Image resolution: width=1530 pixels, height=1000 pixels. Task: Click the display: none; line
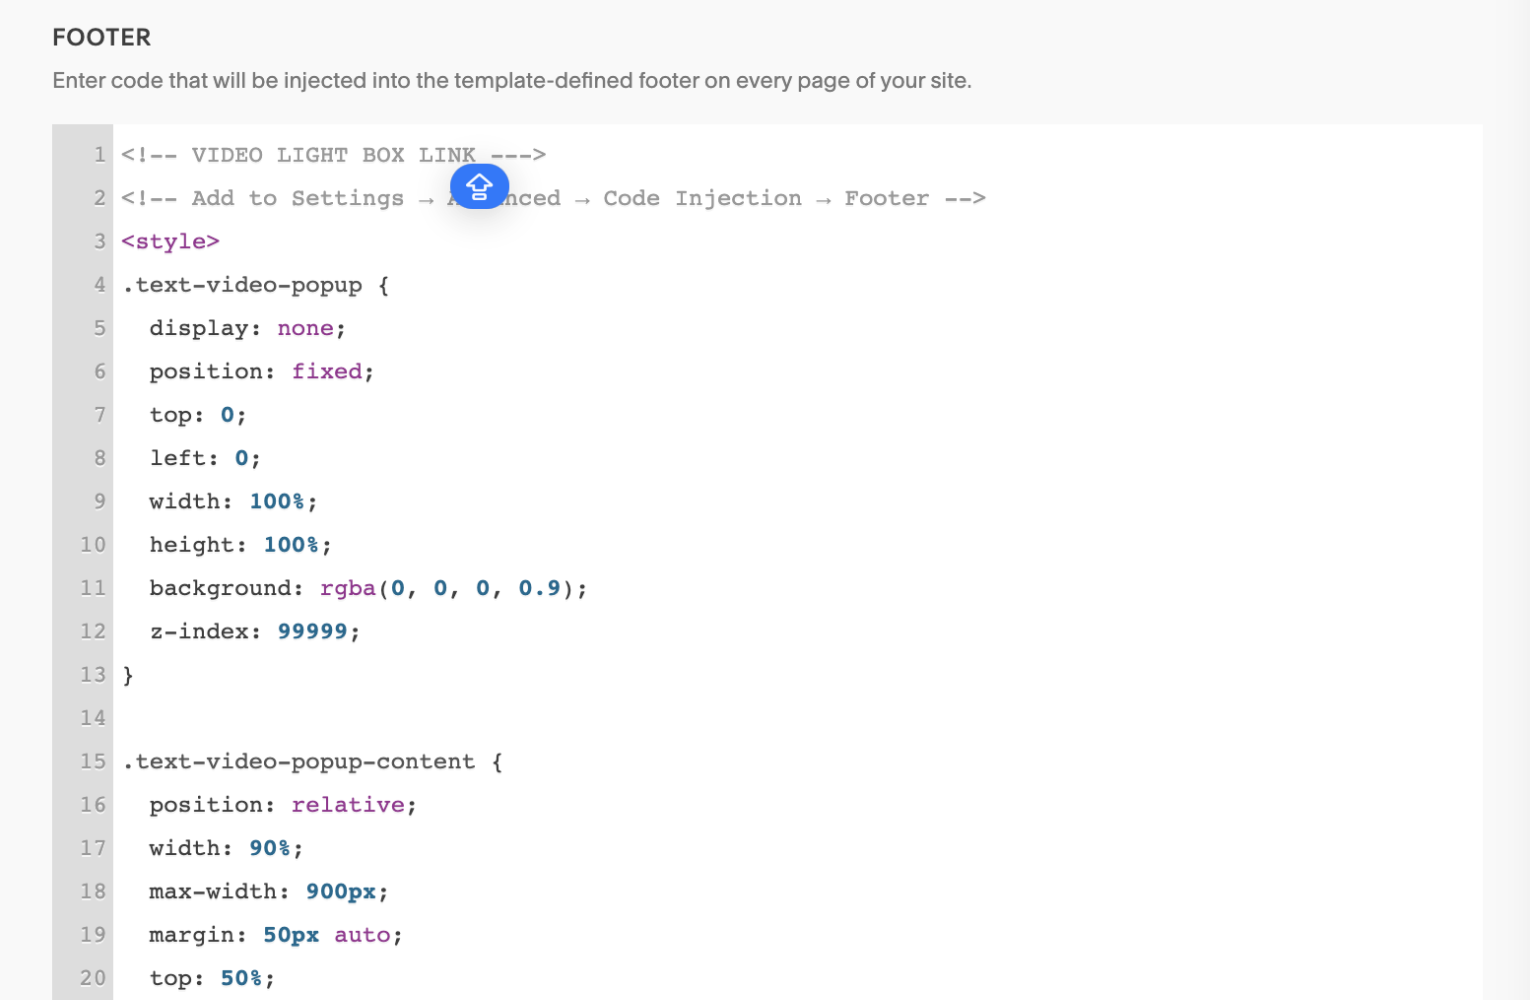click(x=247, y=328)
